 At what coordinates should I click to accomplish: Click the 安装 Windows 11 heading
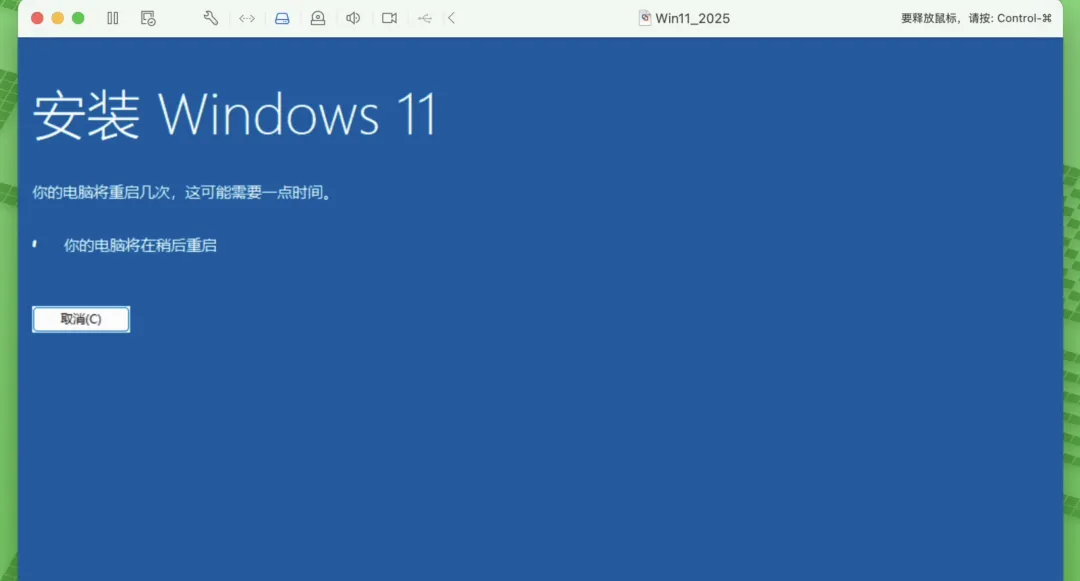click(235, 115)
